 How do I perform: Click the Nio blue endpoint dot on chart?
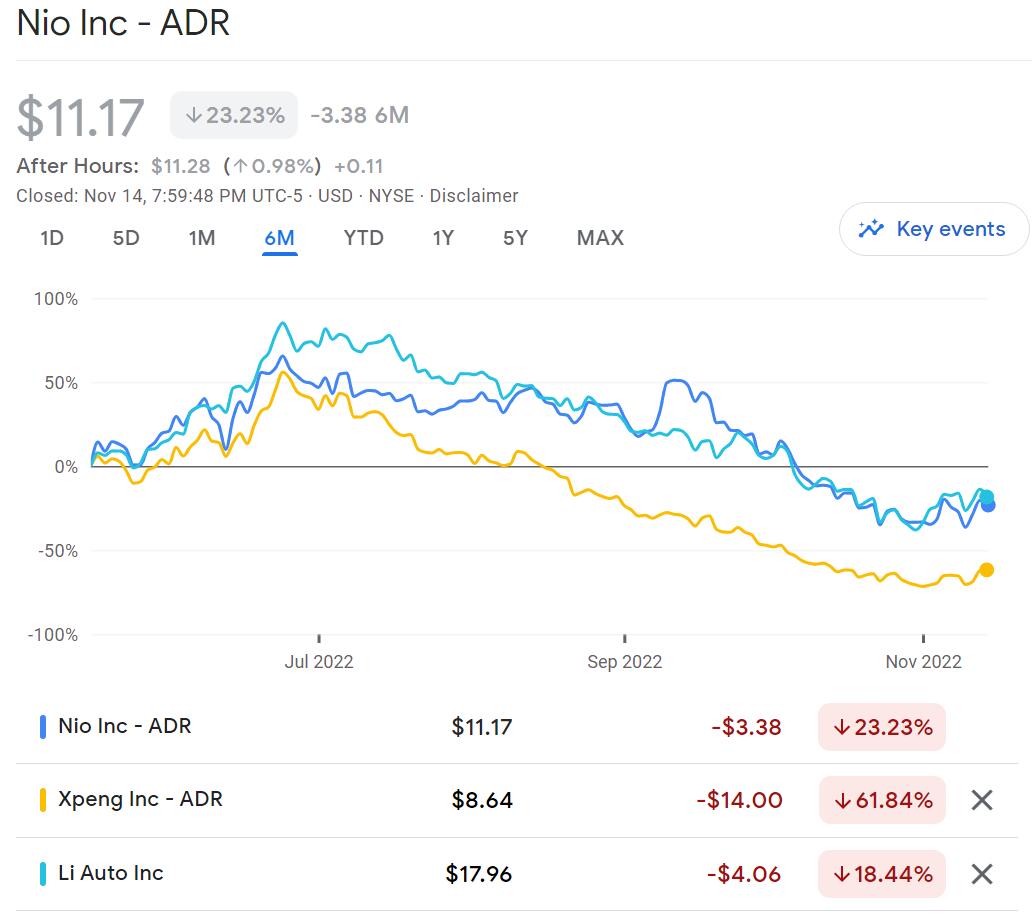tap(988, 505)
